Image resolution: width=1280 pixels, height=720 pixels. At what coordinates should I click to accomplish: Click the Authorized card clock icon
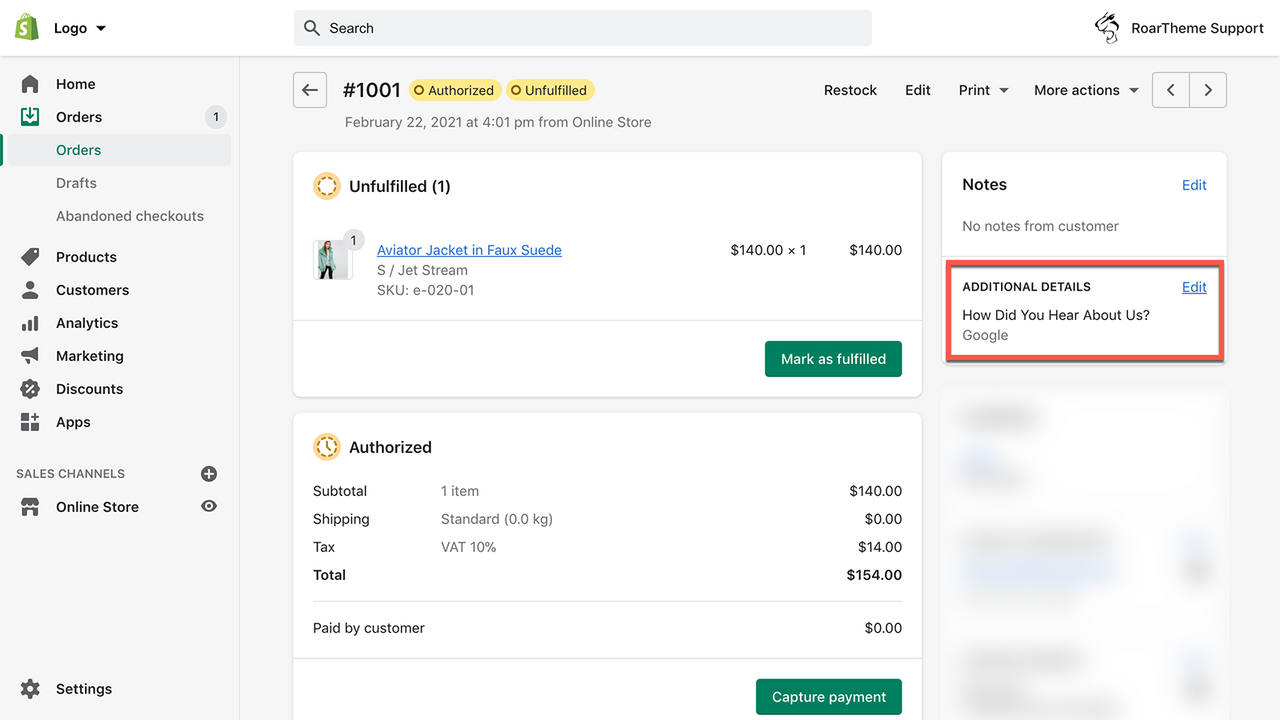327,447
